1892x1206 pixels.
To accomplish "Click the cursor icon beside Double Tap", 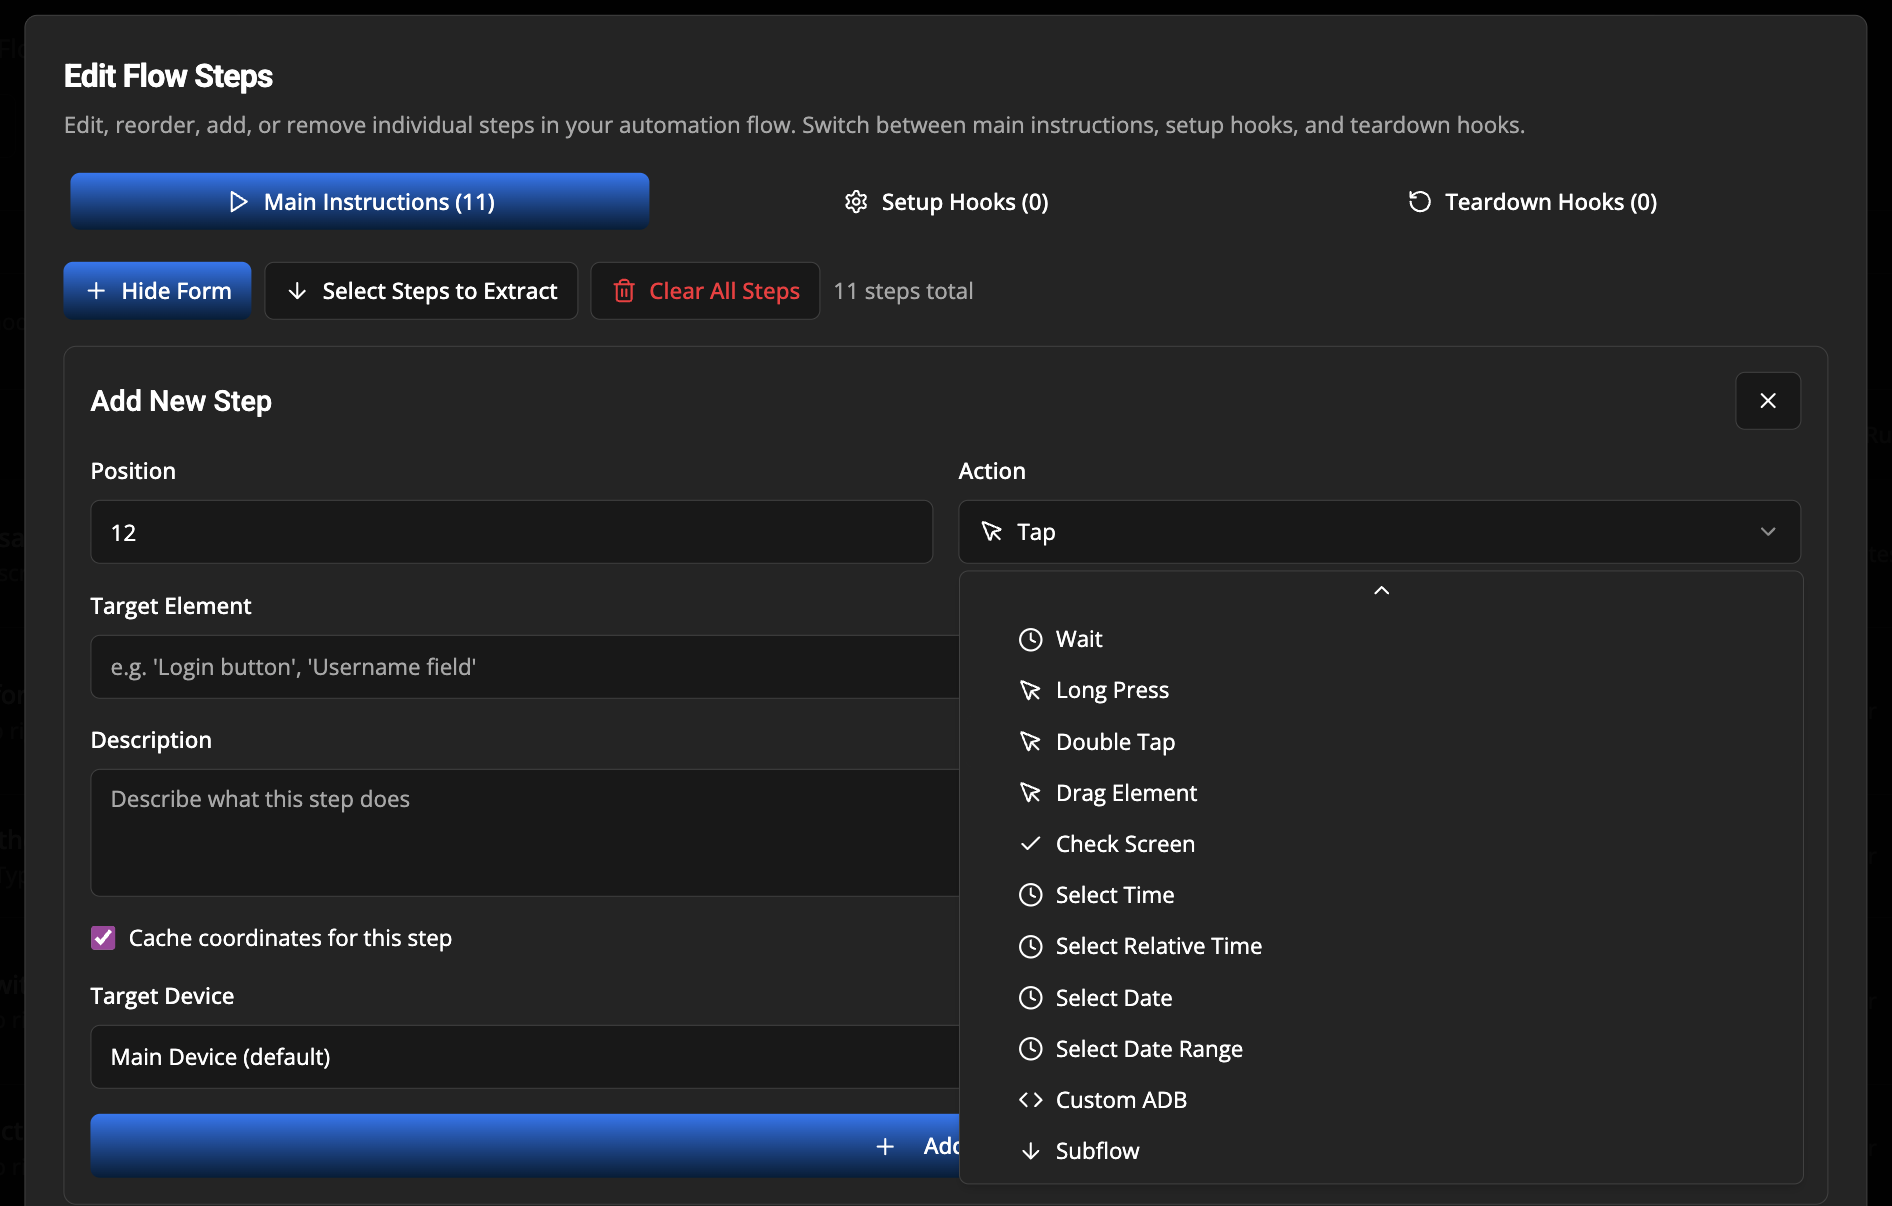I will (x=1030, y=742).
